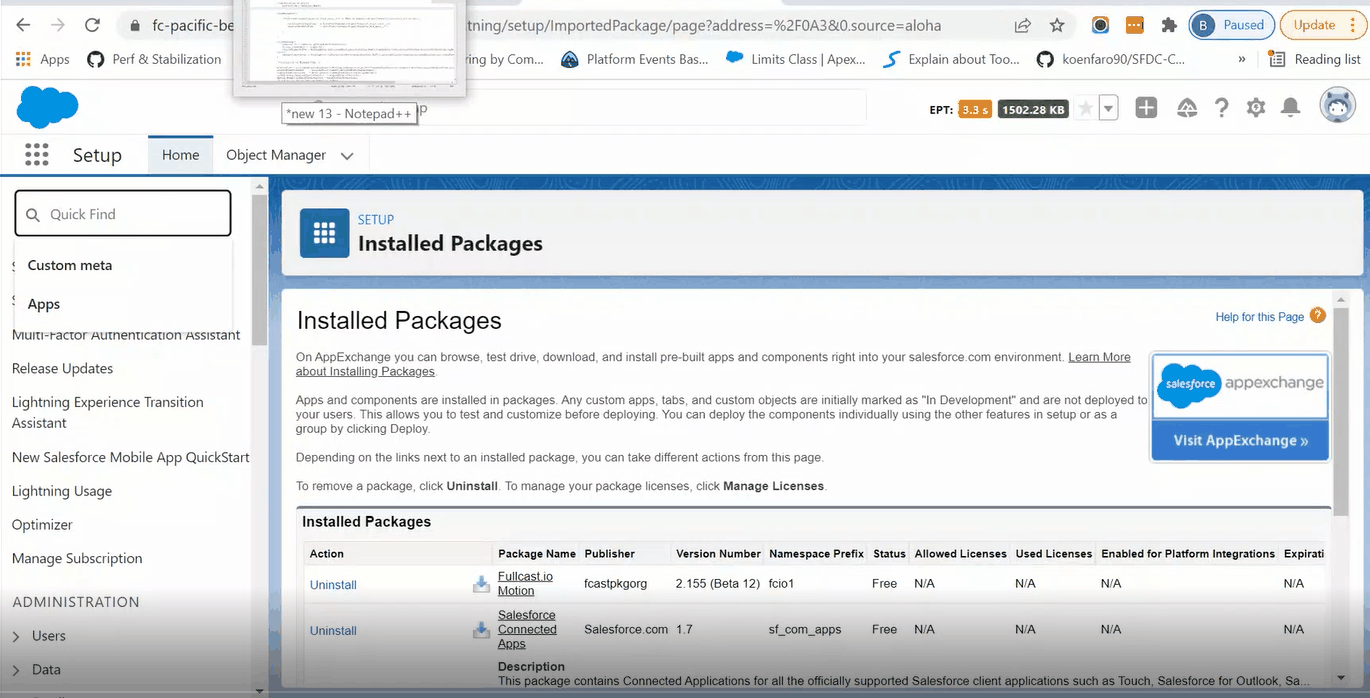Open Explain about Too... bookmark
Image resolution: width=1370 pixels, height=698 pixels.
(x=951, y=59)
